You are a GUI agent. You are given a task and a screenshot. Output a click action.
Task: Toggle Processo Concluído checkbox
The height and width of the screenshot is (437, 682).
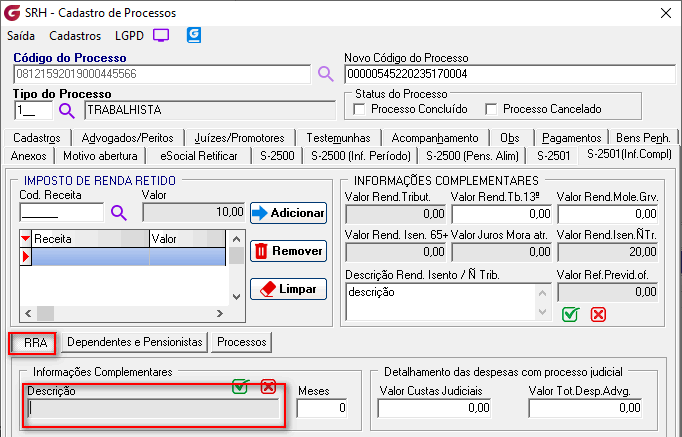(359, 109)
